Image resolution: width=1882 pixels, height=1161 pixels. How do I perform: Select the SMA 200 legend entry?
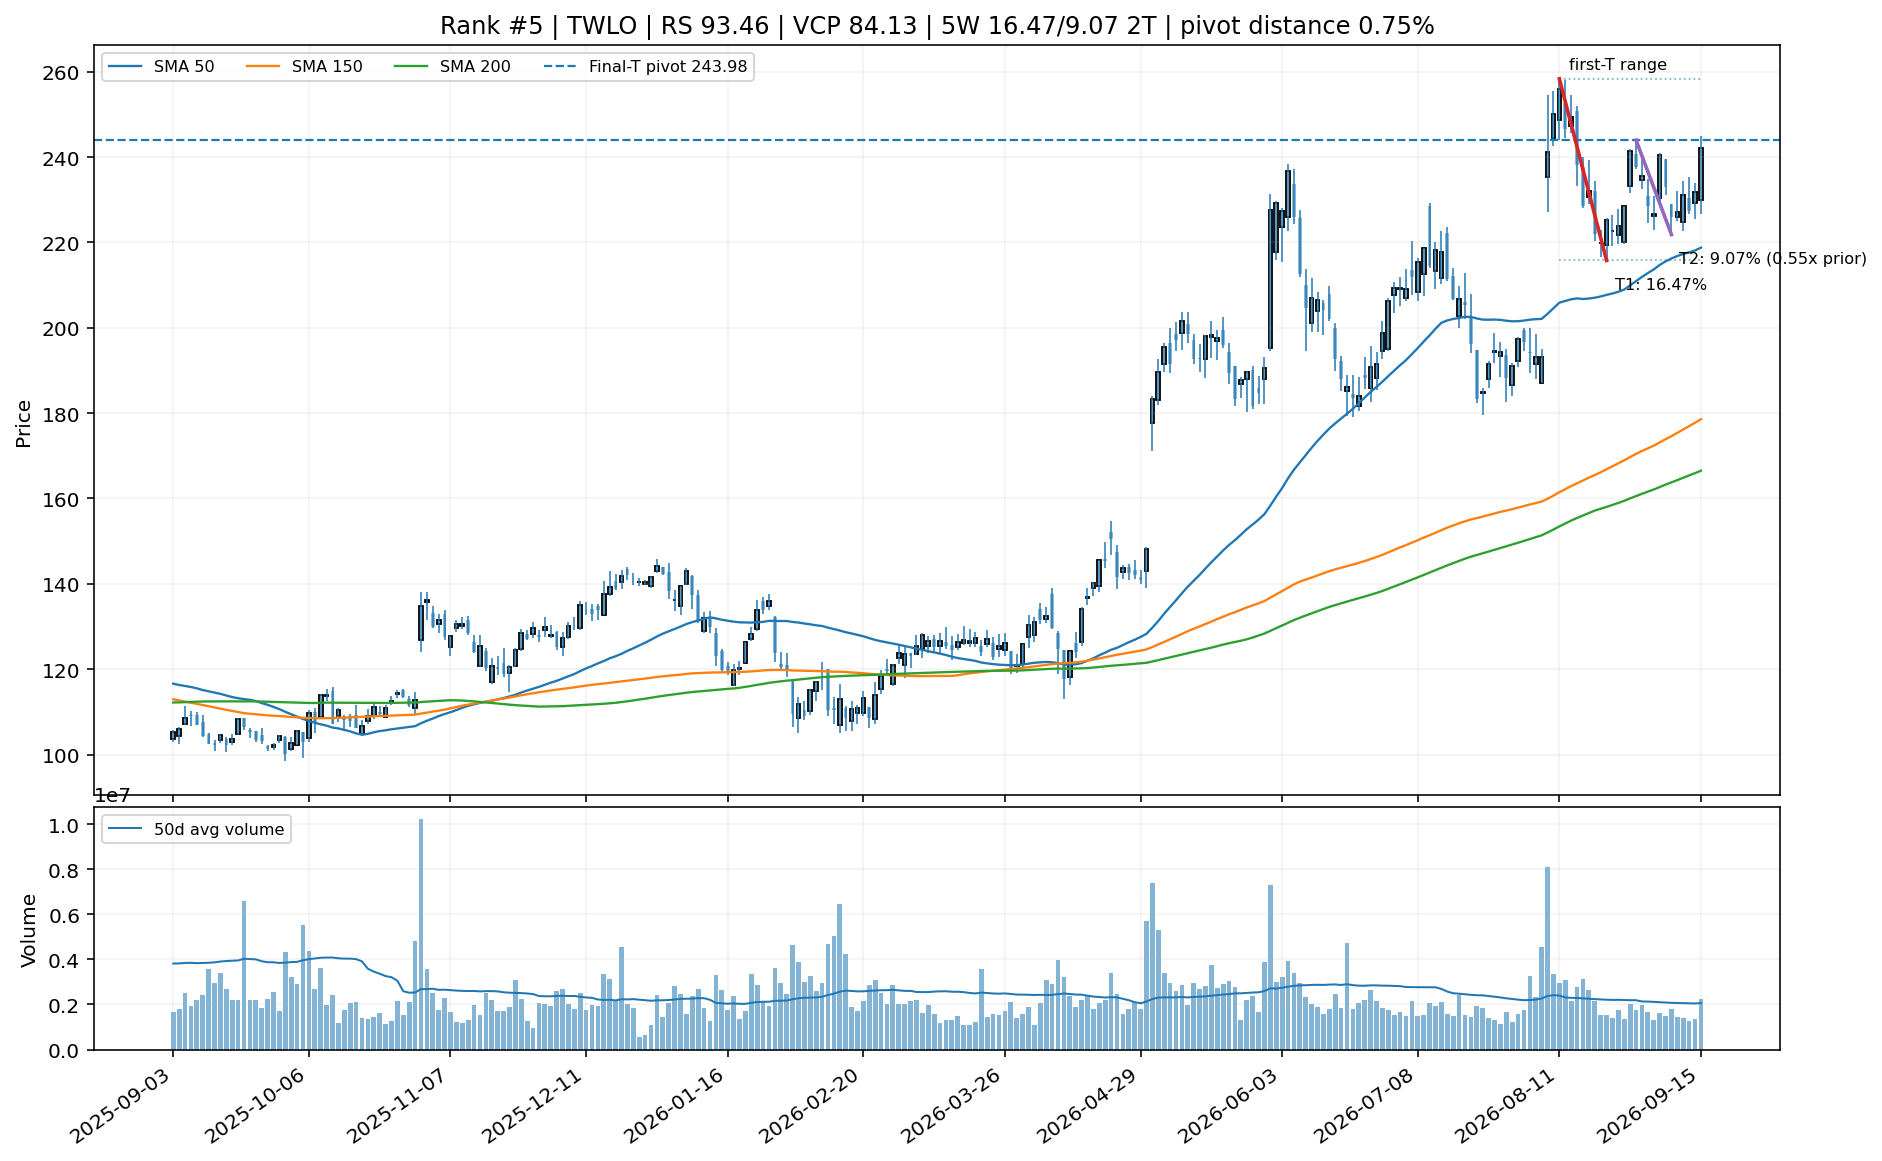tap(452, 67)
